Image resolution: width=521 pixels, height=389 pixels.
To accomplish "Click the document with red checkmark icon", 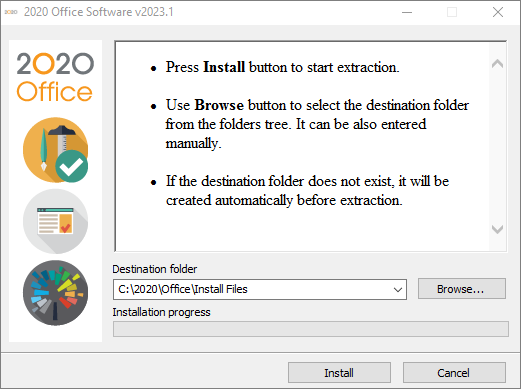I will (x=55, y=221).
